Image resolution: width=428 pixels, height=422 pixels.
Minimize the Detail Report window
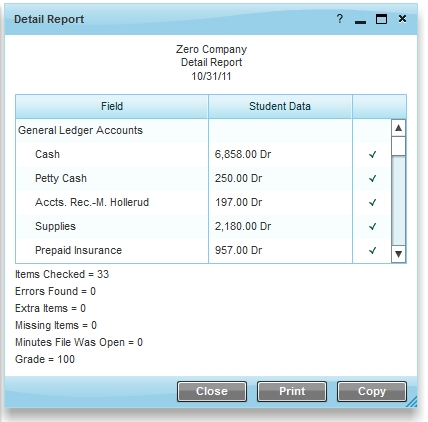click(360, 22)
